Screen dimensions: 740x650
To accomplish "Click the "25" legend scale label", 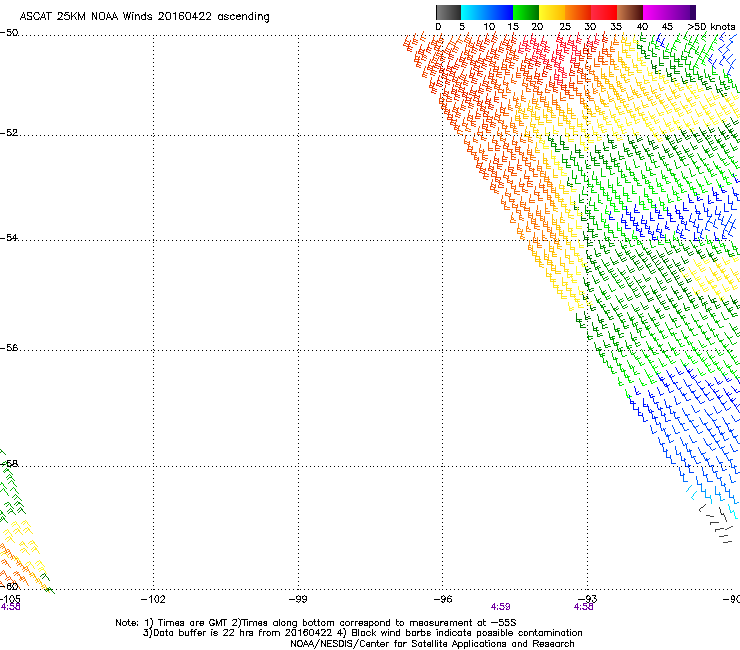I will tap(565, 27).
